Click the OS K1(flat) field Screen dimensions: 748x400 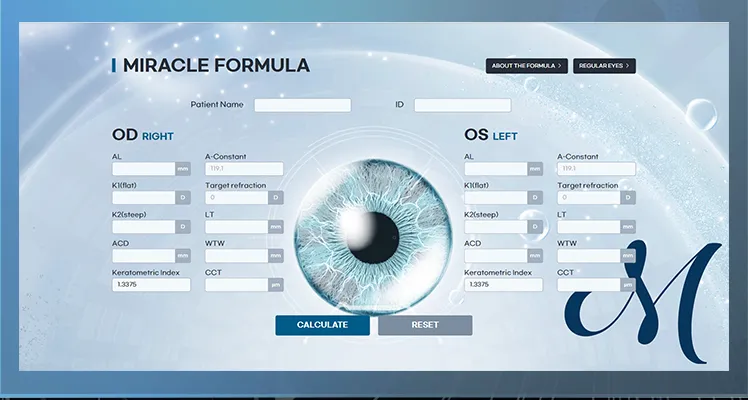pyautogui.click(x=496, y=198)
